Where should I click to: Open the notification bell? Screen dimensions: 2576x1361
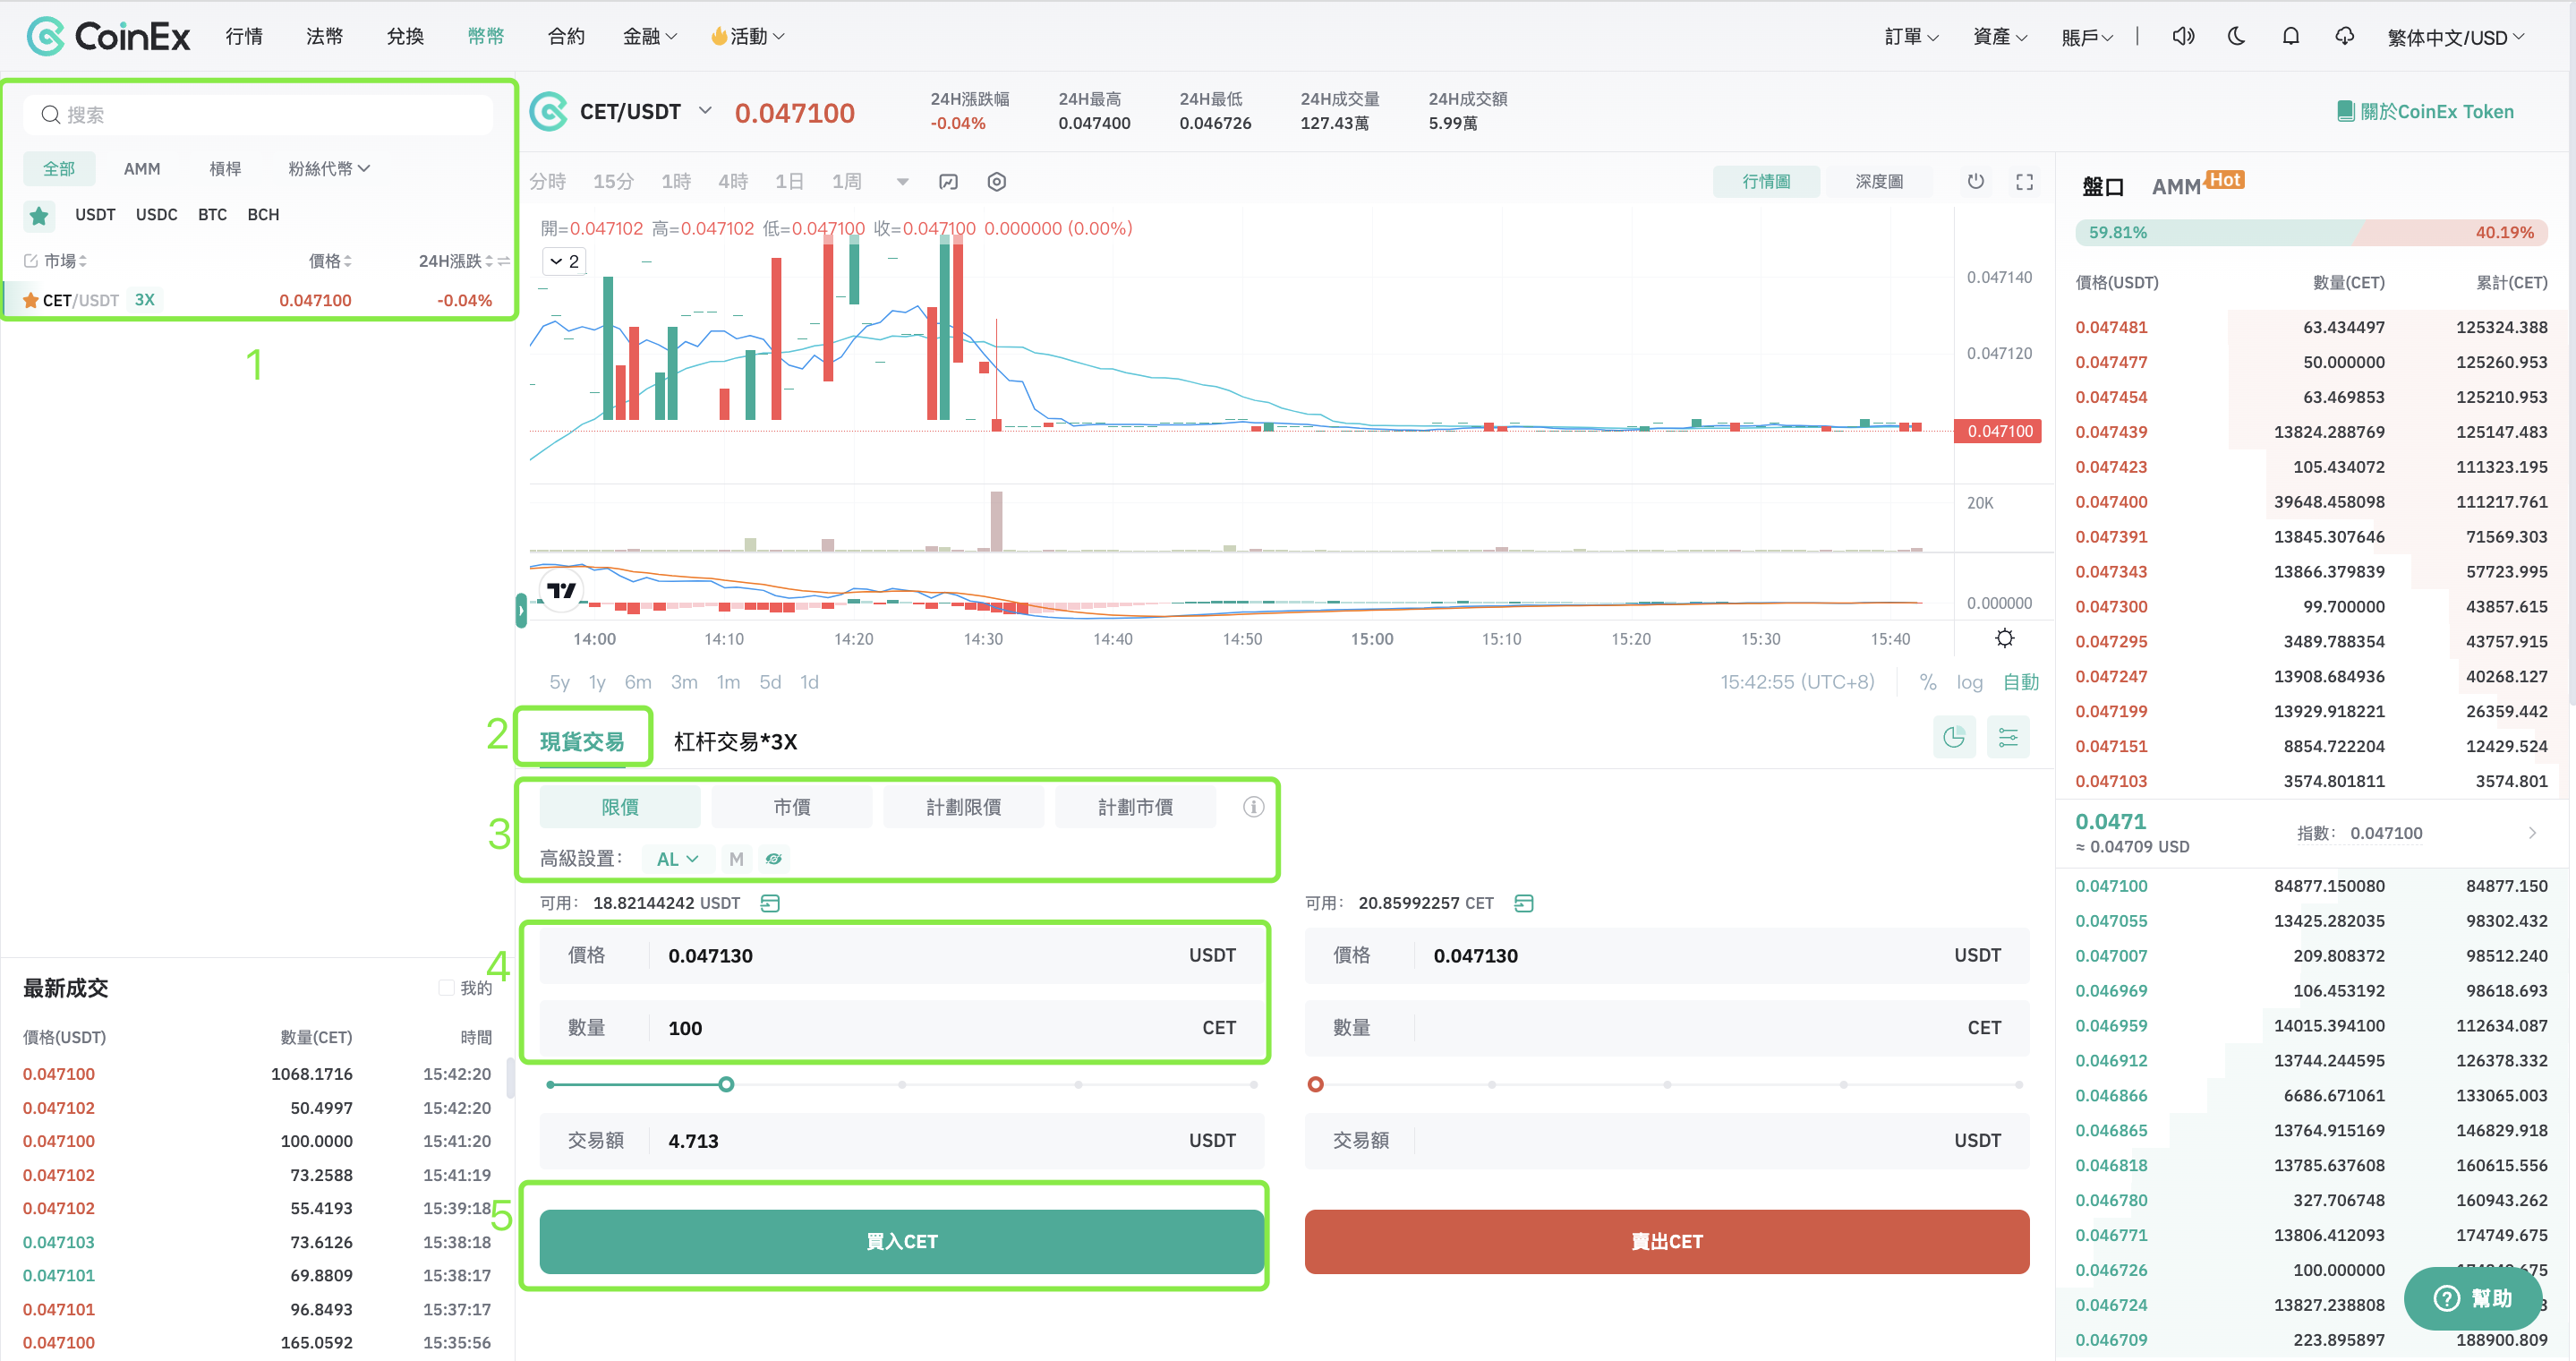click(x=2291, y=36)
